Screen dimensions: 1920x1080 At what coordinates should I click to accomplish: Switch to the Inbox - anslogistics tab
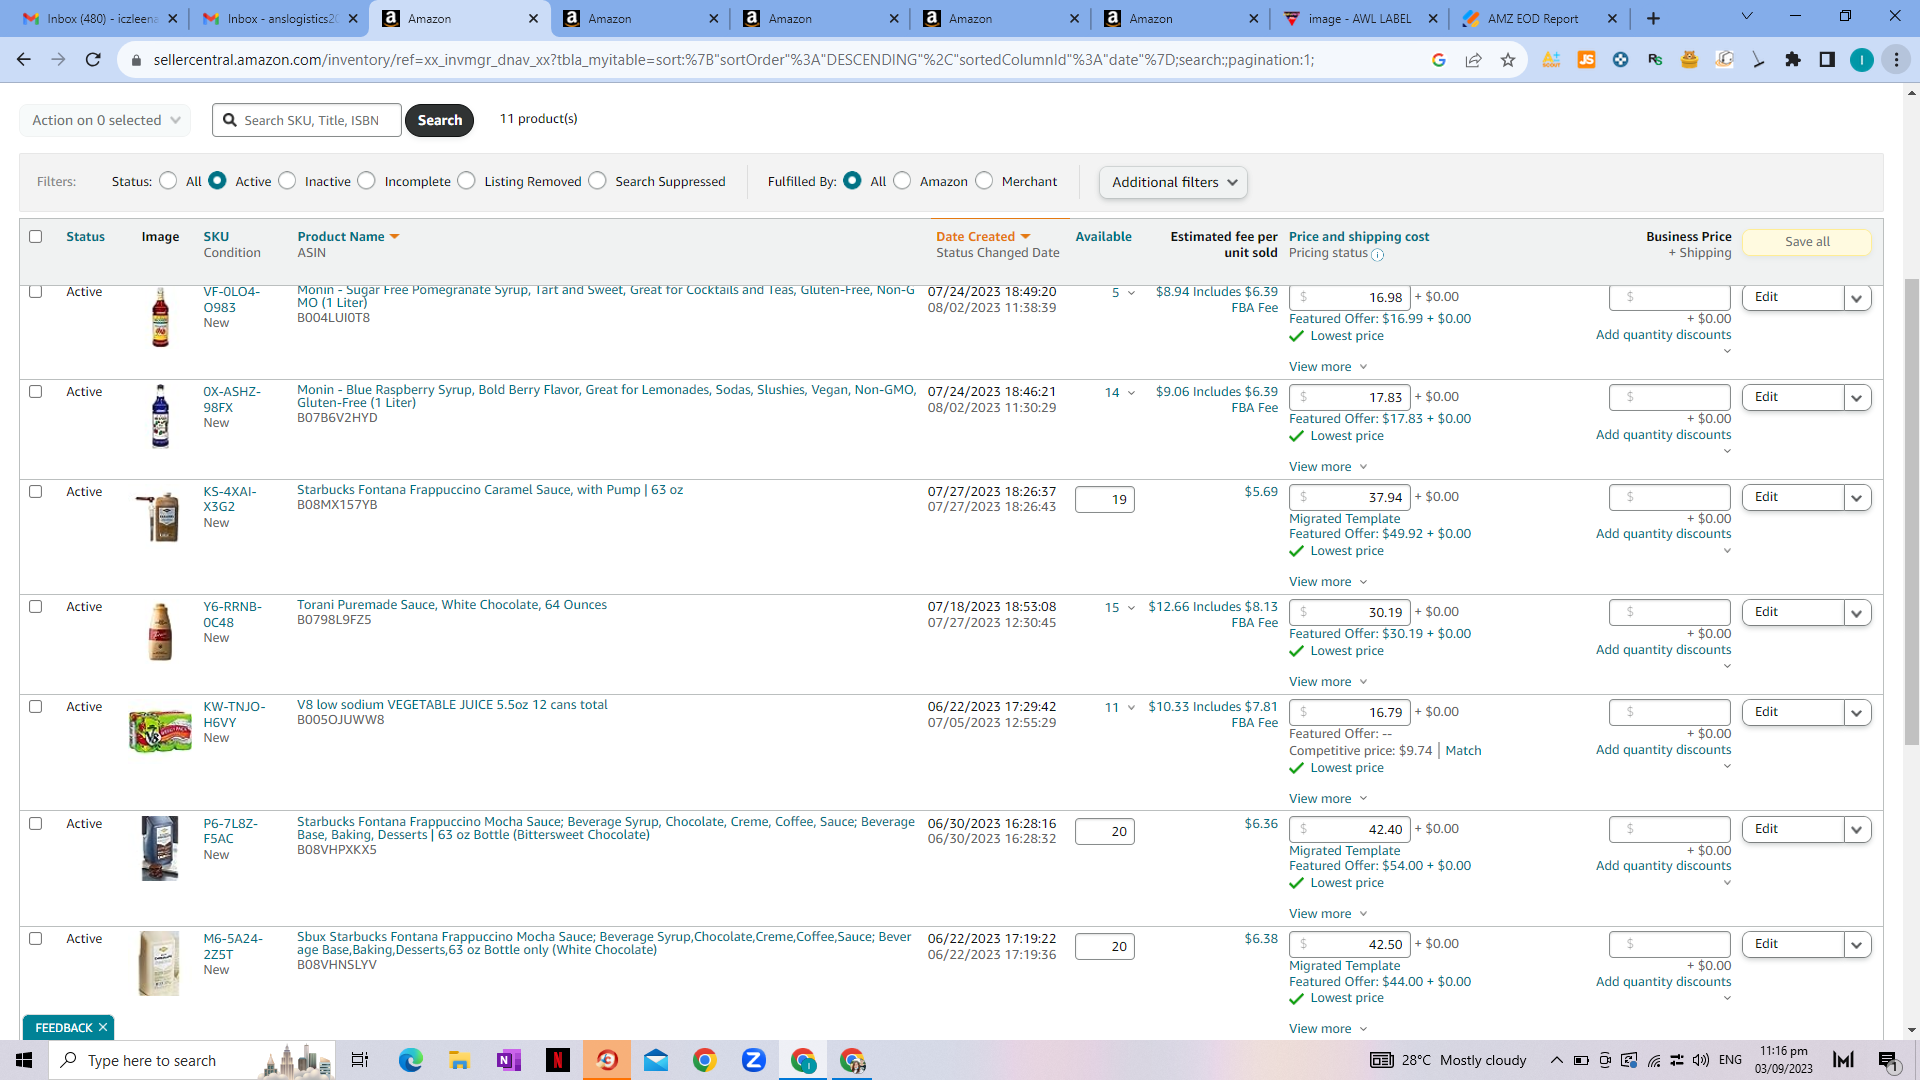pos(279,18)
